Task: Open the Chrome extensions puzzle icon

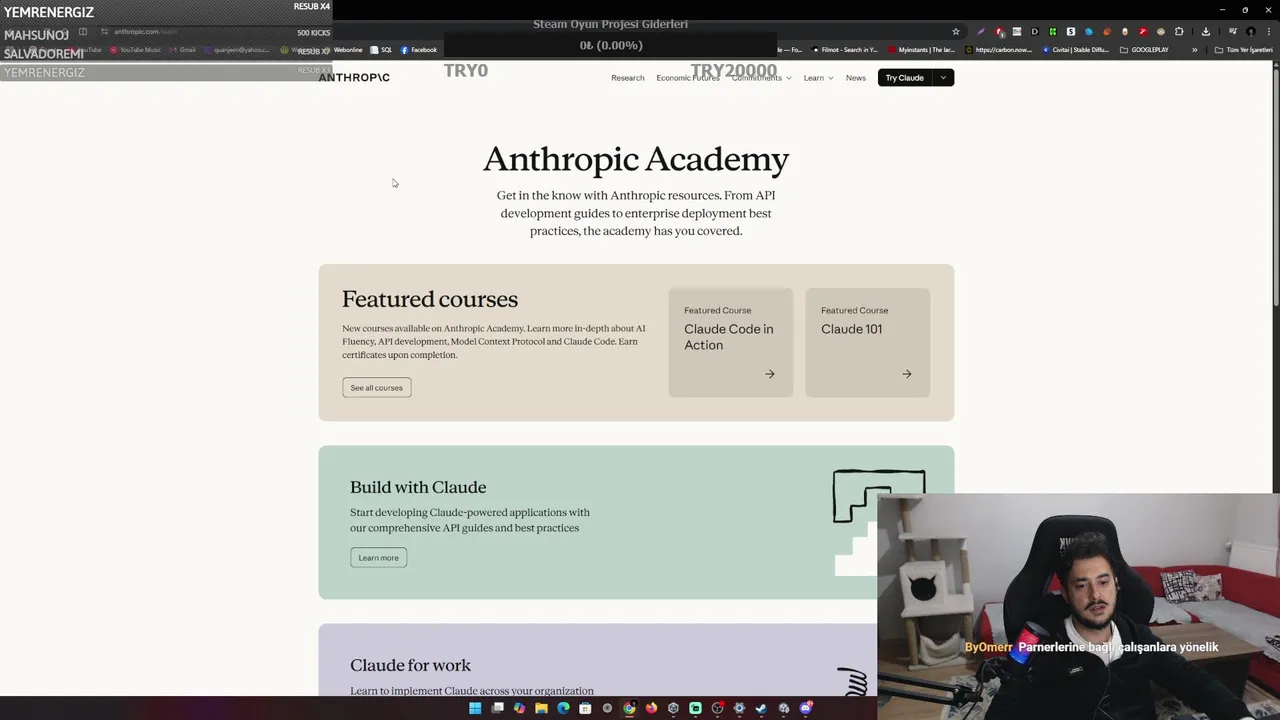Action: pos(1179,31)
